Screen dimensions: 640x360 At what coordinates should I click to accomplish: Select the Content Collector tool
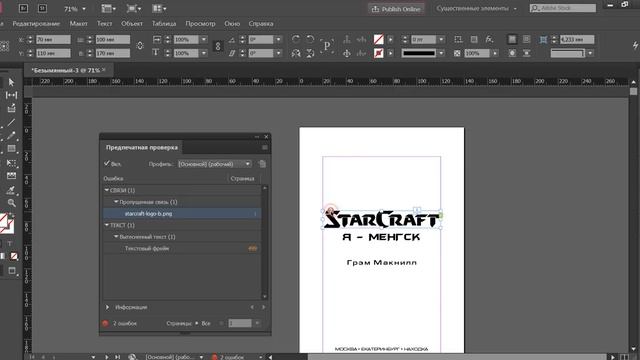coord(11,108)
